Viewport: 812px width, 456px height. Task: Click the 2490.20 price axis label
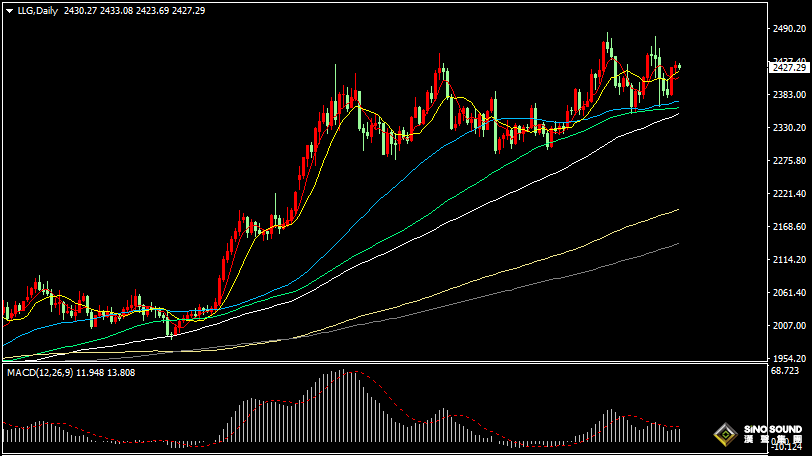(x=789, y=29)
